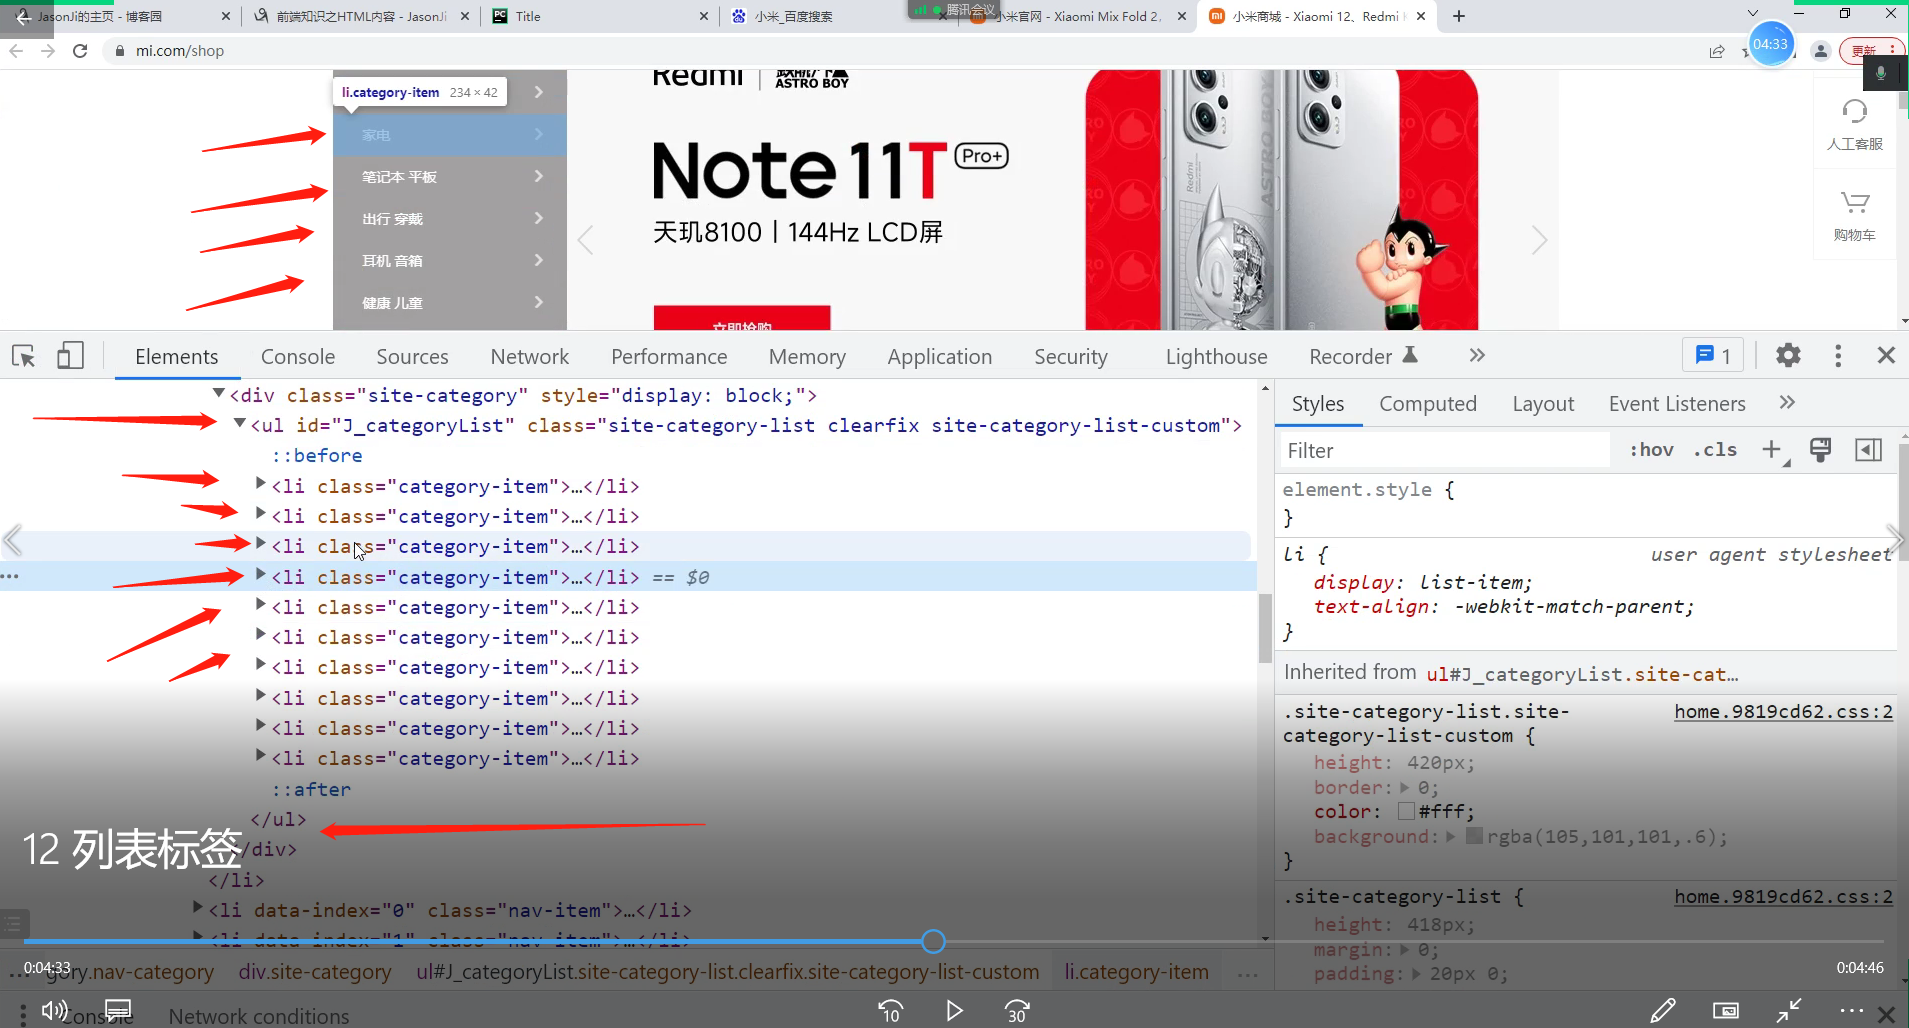The height and width of the screenshot is (1028, 1909).
Task: Rewind the video ten seconds
Action: click(890, 1011)
